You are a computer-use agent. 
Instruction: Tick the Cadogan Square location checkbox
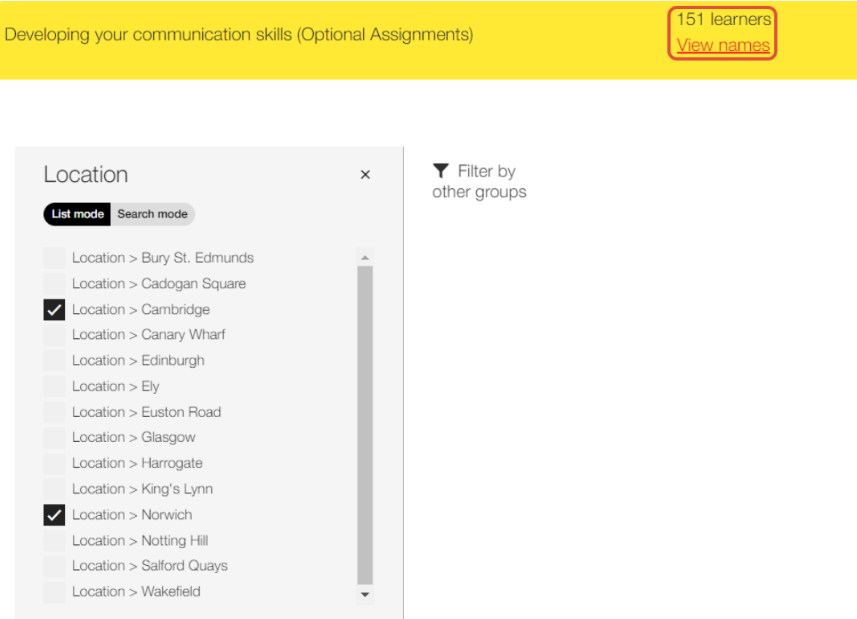(x=54, y=284)
